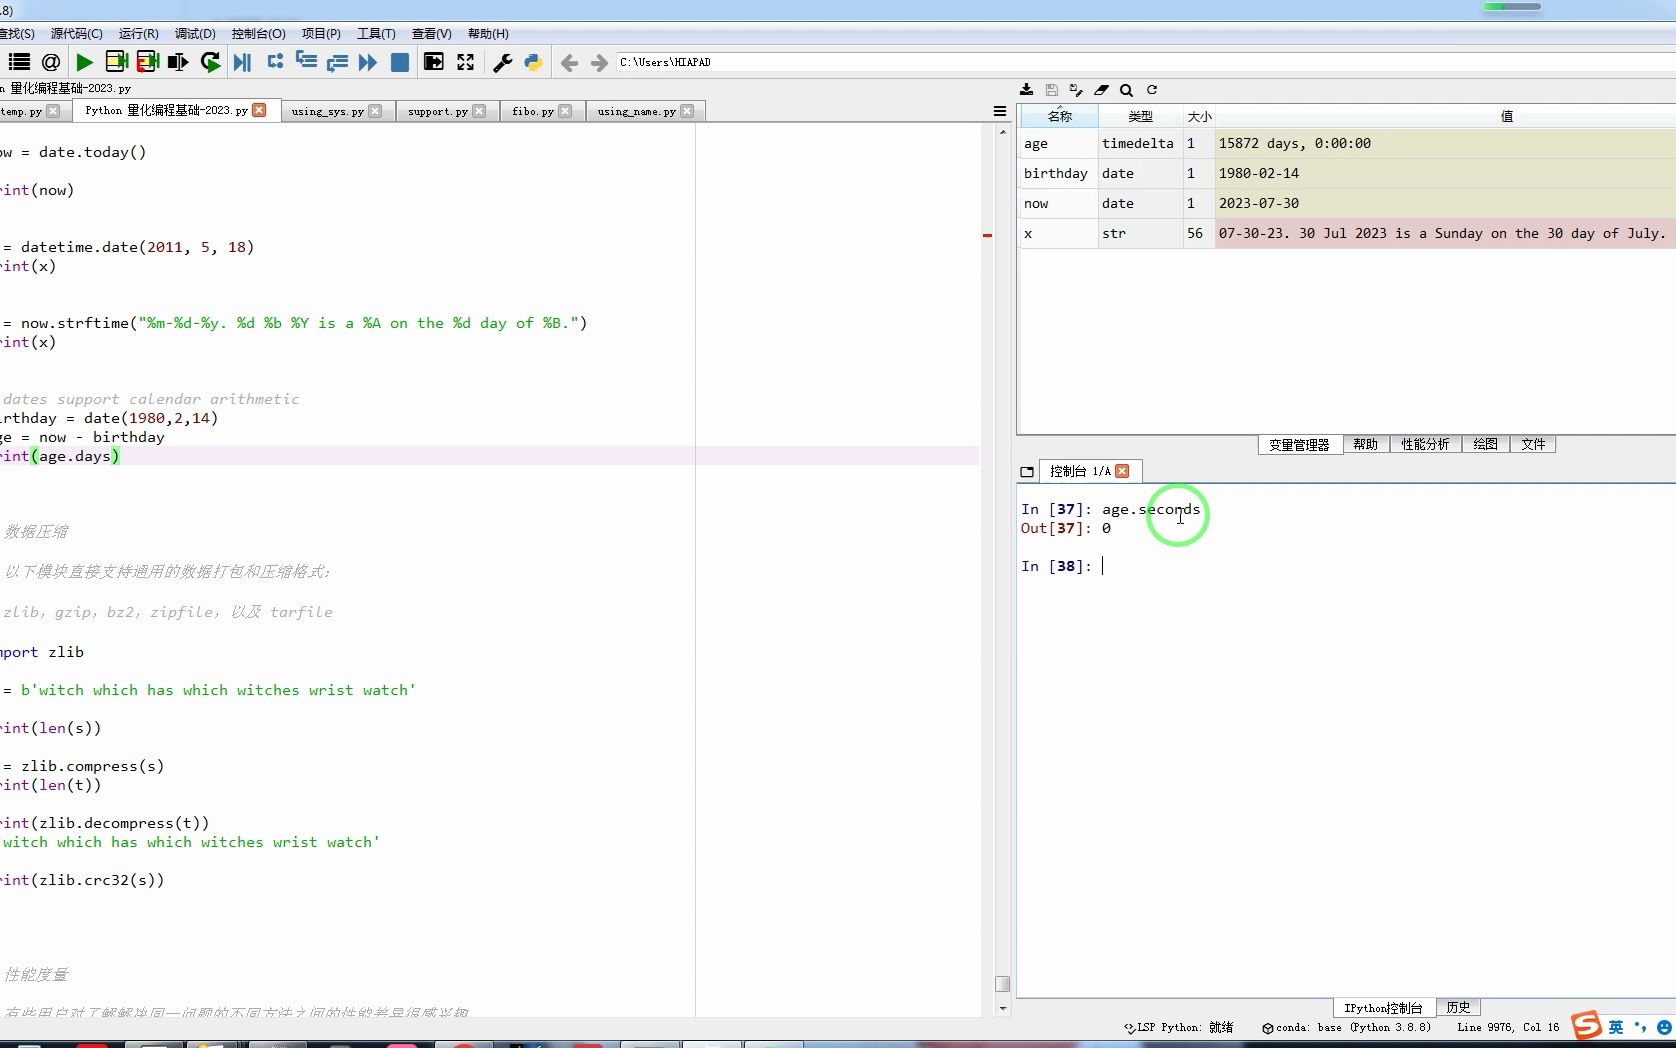The width and height of the screenshot is (1676, 1048).
Task: Open the editor pane options menu
Action: [x=1000, y=111]
